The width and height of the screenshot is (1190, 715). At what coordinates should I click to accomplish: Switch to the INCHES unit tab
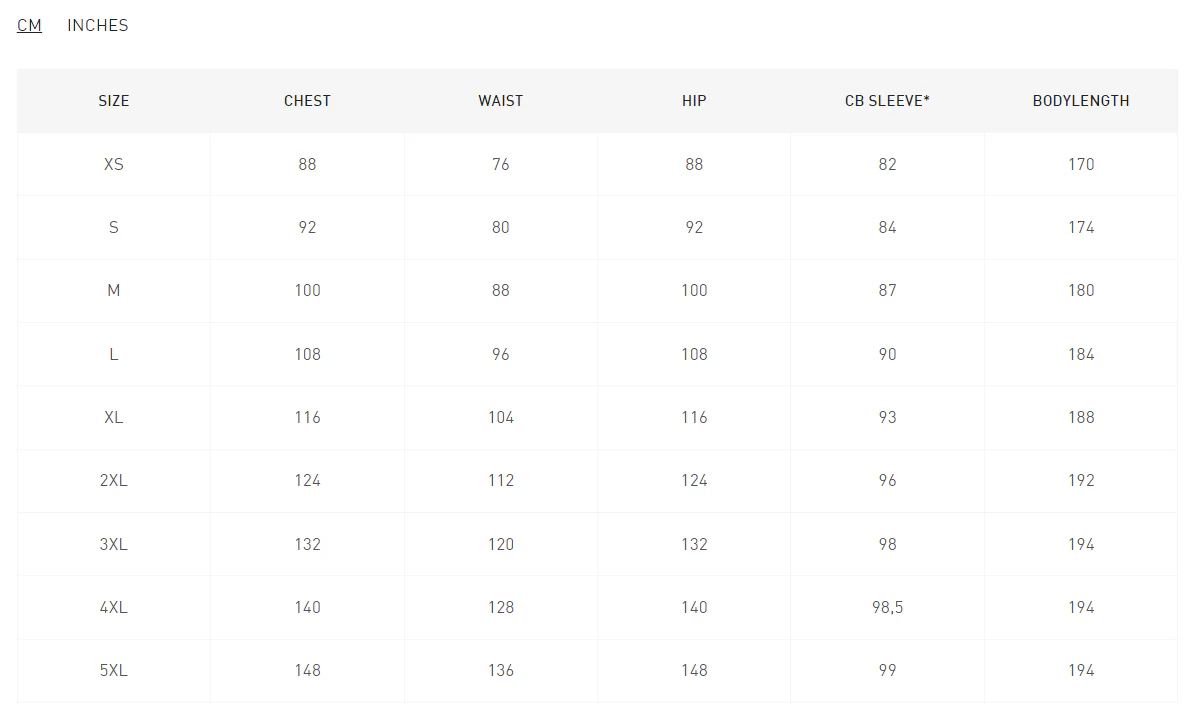tap(98, 25)
